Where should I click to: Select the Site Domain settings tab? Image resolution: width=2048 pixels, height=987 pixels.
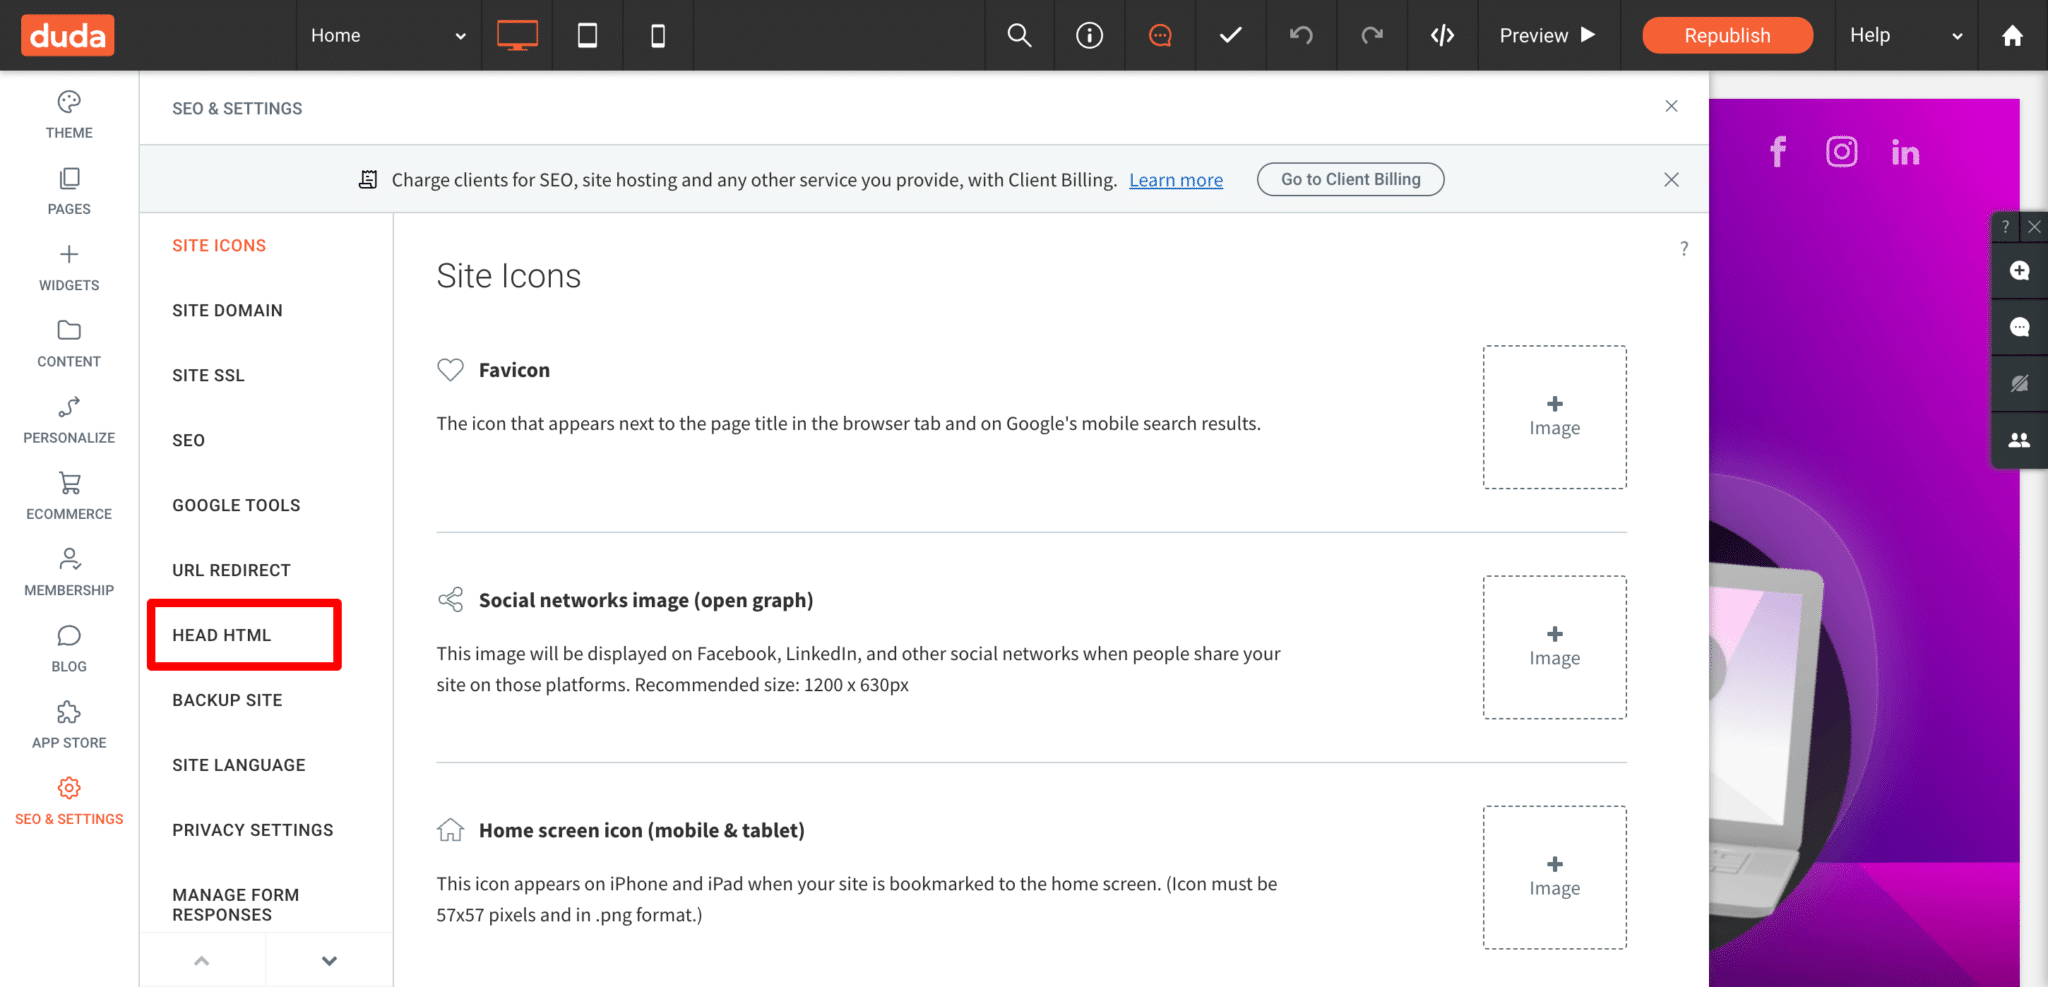click(x=227, y=310)
